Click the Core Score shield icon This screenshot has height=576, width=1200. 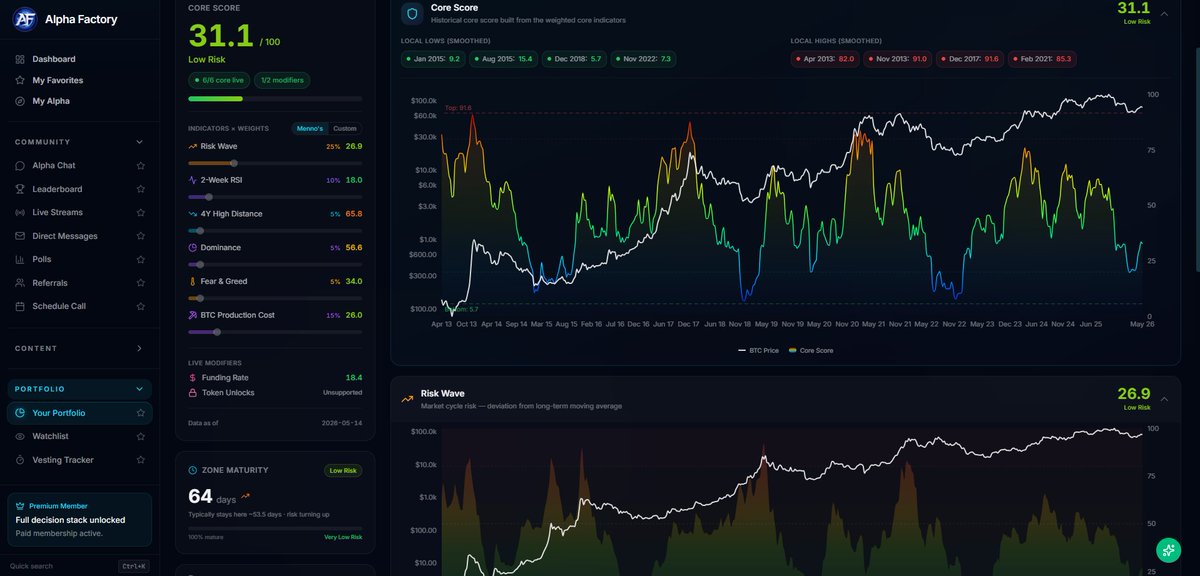tap(412, 13)
